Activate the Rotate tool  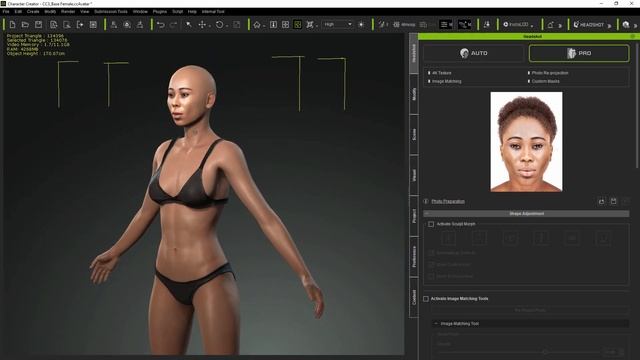coord(220,25)
